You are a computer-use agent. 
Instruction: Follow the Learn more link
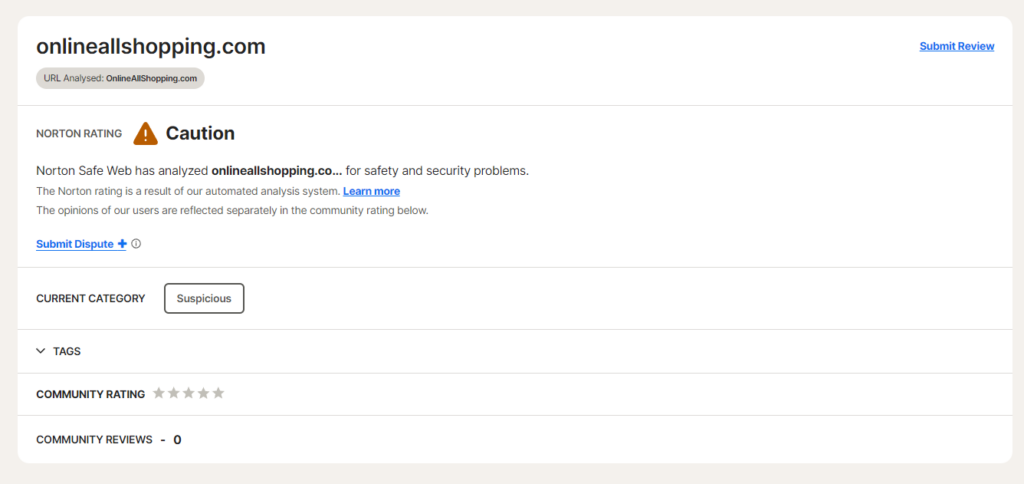[371, 191]
